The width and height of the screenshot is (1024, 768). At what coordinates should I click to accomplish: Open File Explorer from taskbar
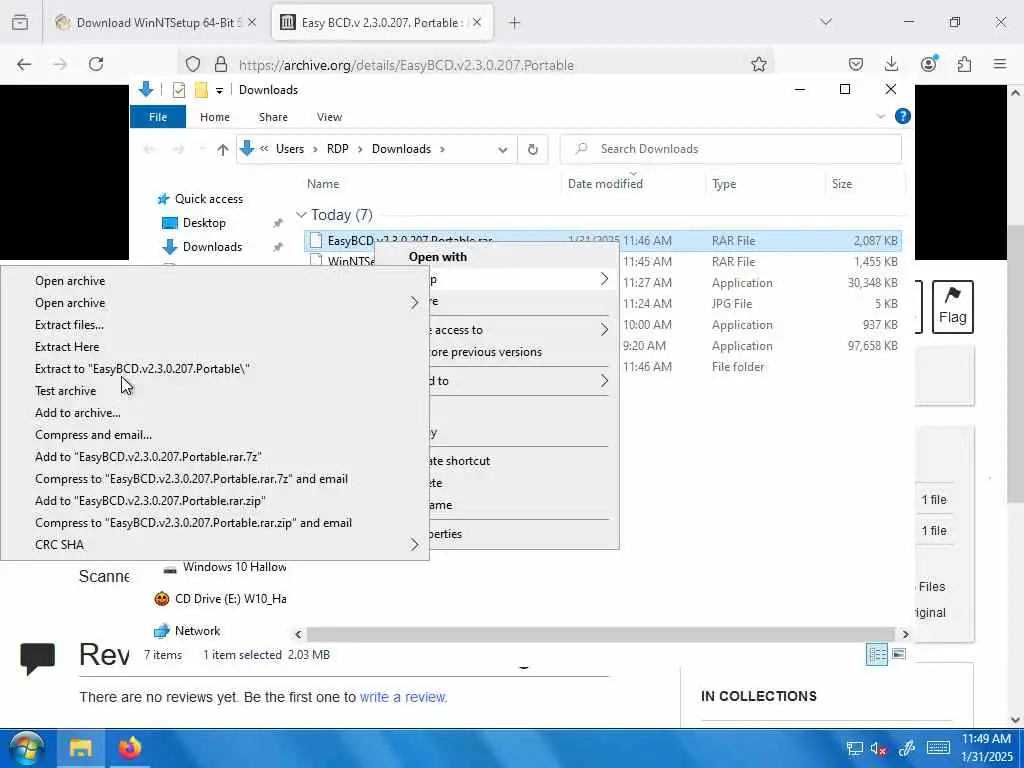click(x=81, y=748)
